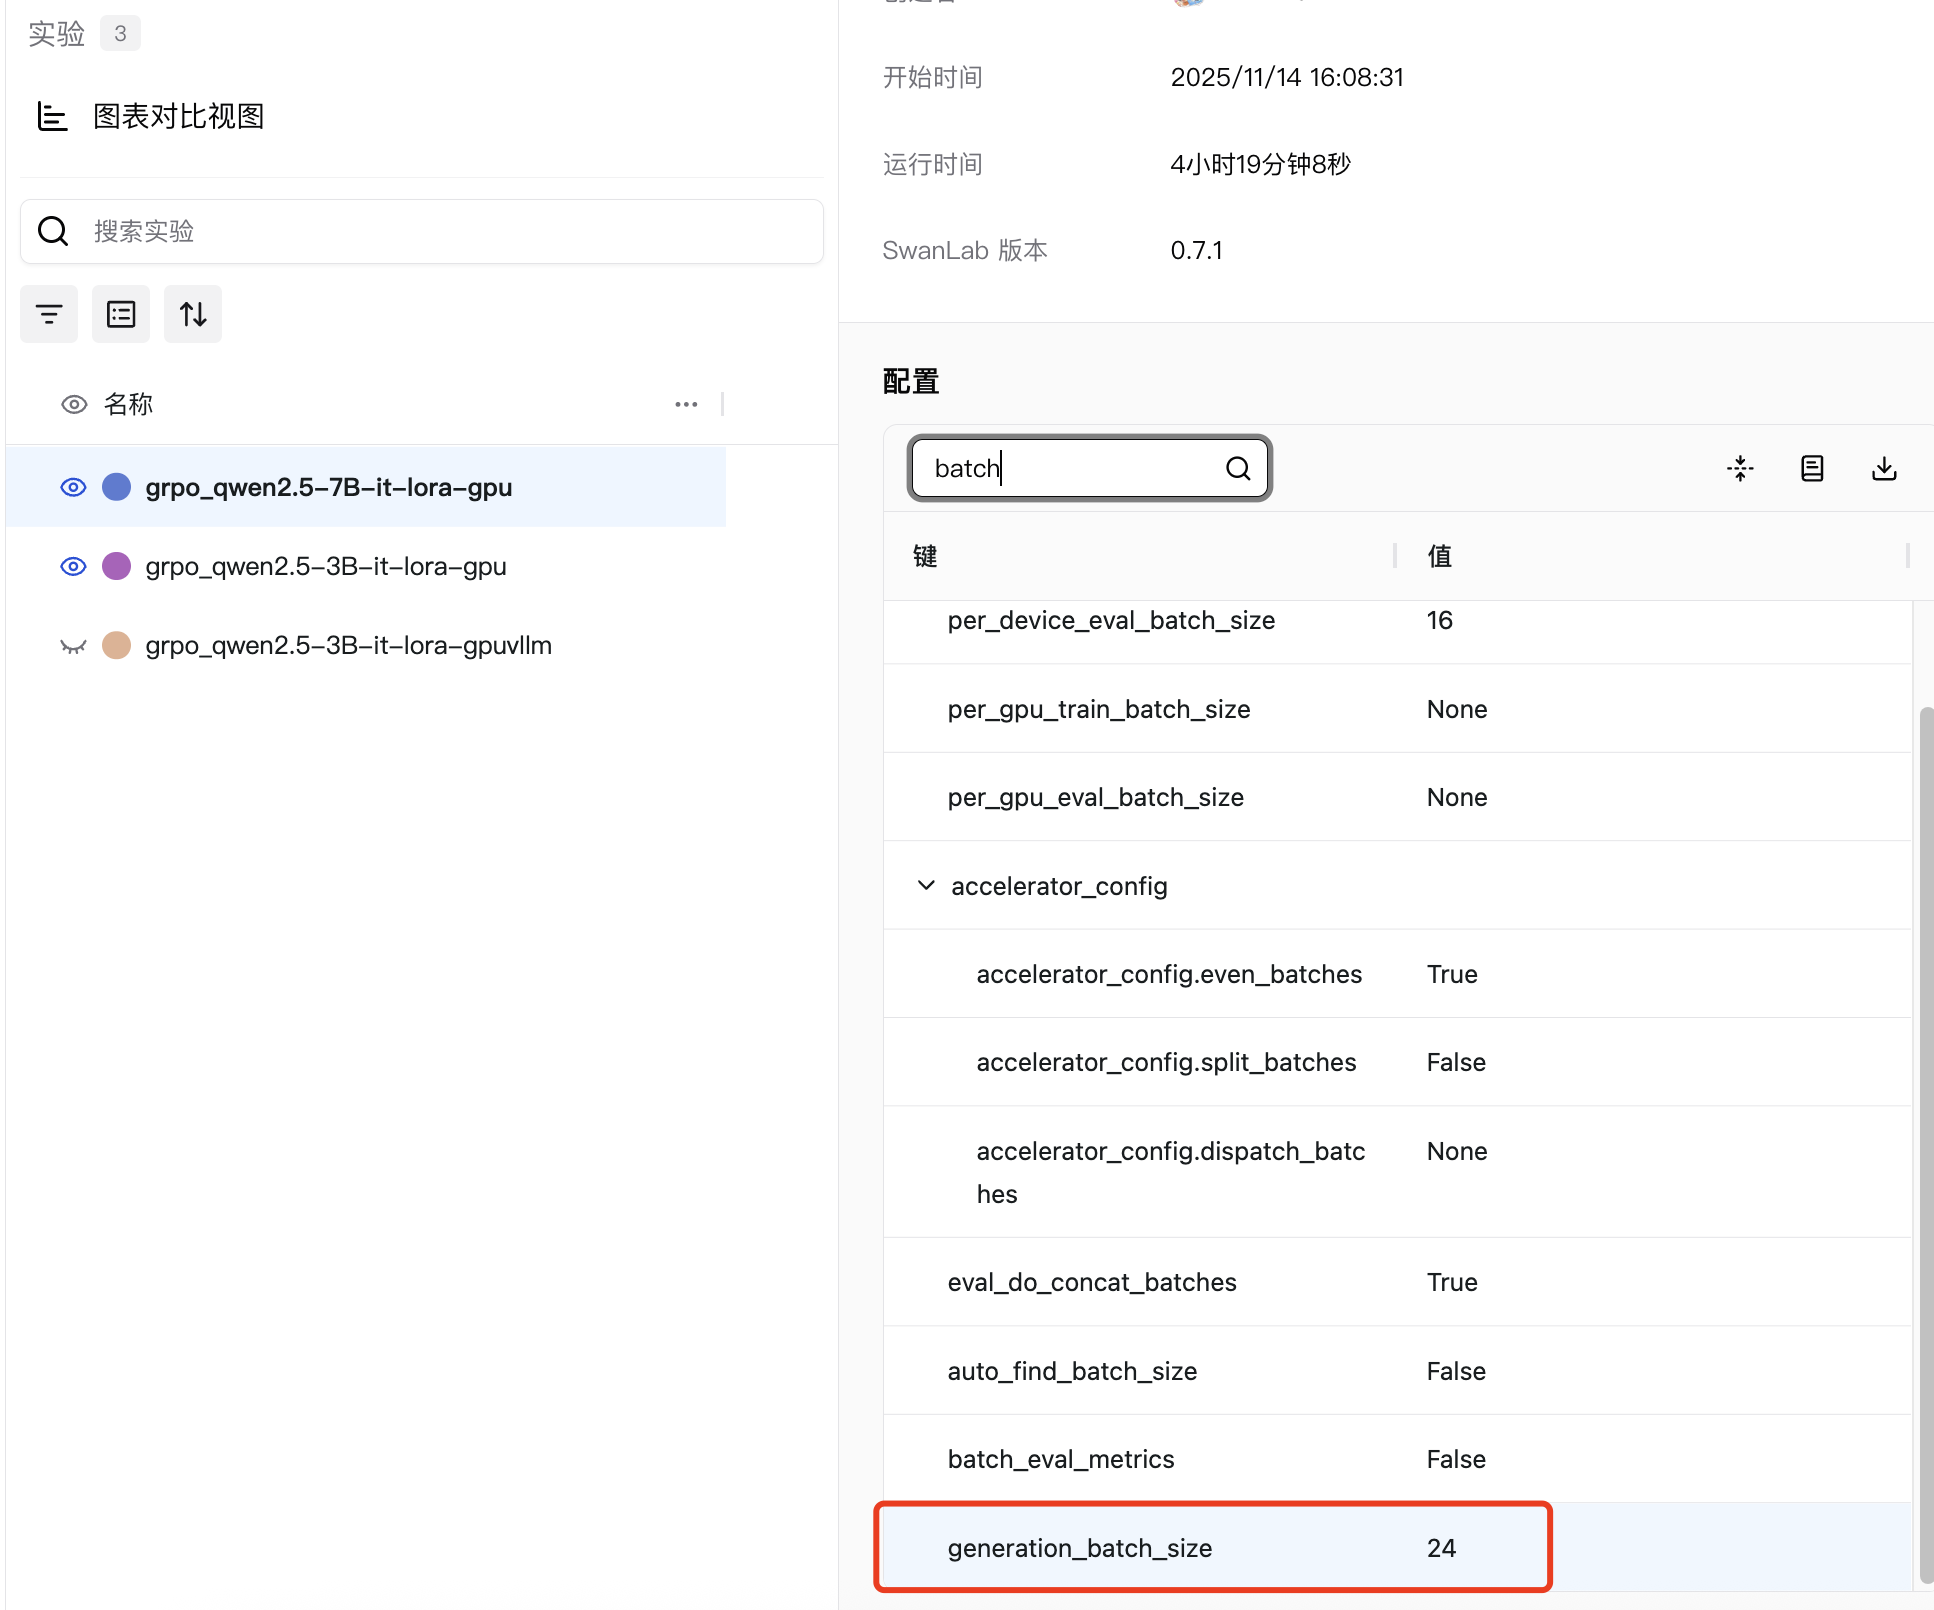The height and width of the screenshot is (1610, 1934).
Task: Collapse the accelerator_config group
Action: (926, 886)
